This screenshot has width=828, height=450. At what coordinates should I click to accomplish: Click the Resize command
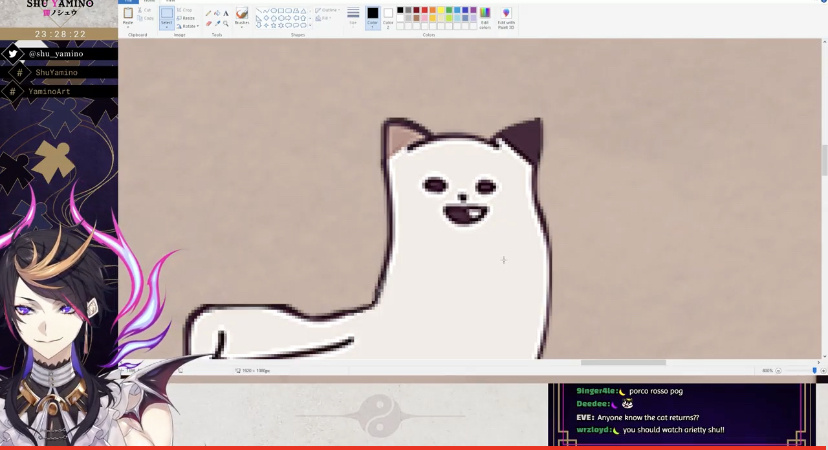(185, 18)
